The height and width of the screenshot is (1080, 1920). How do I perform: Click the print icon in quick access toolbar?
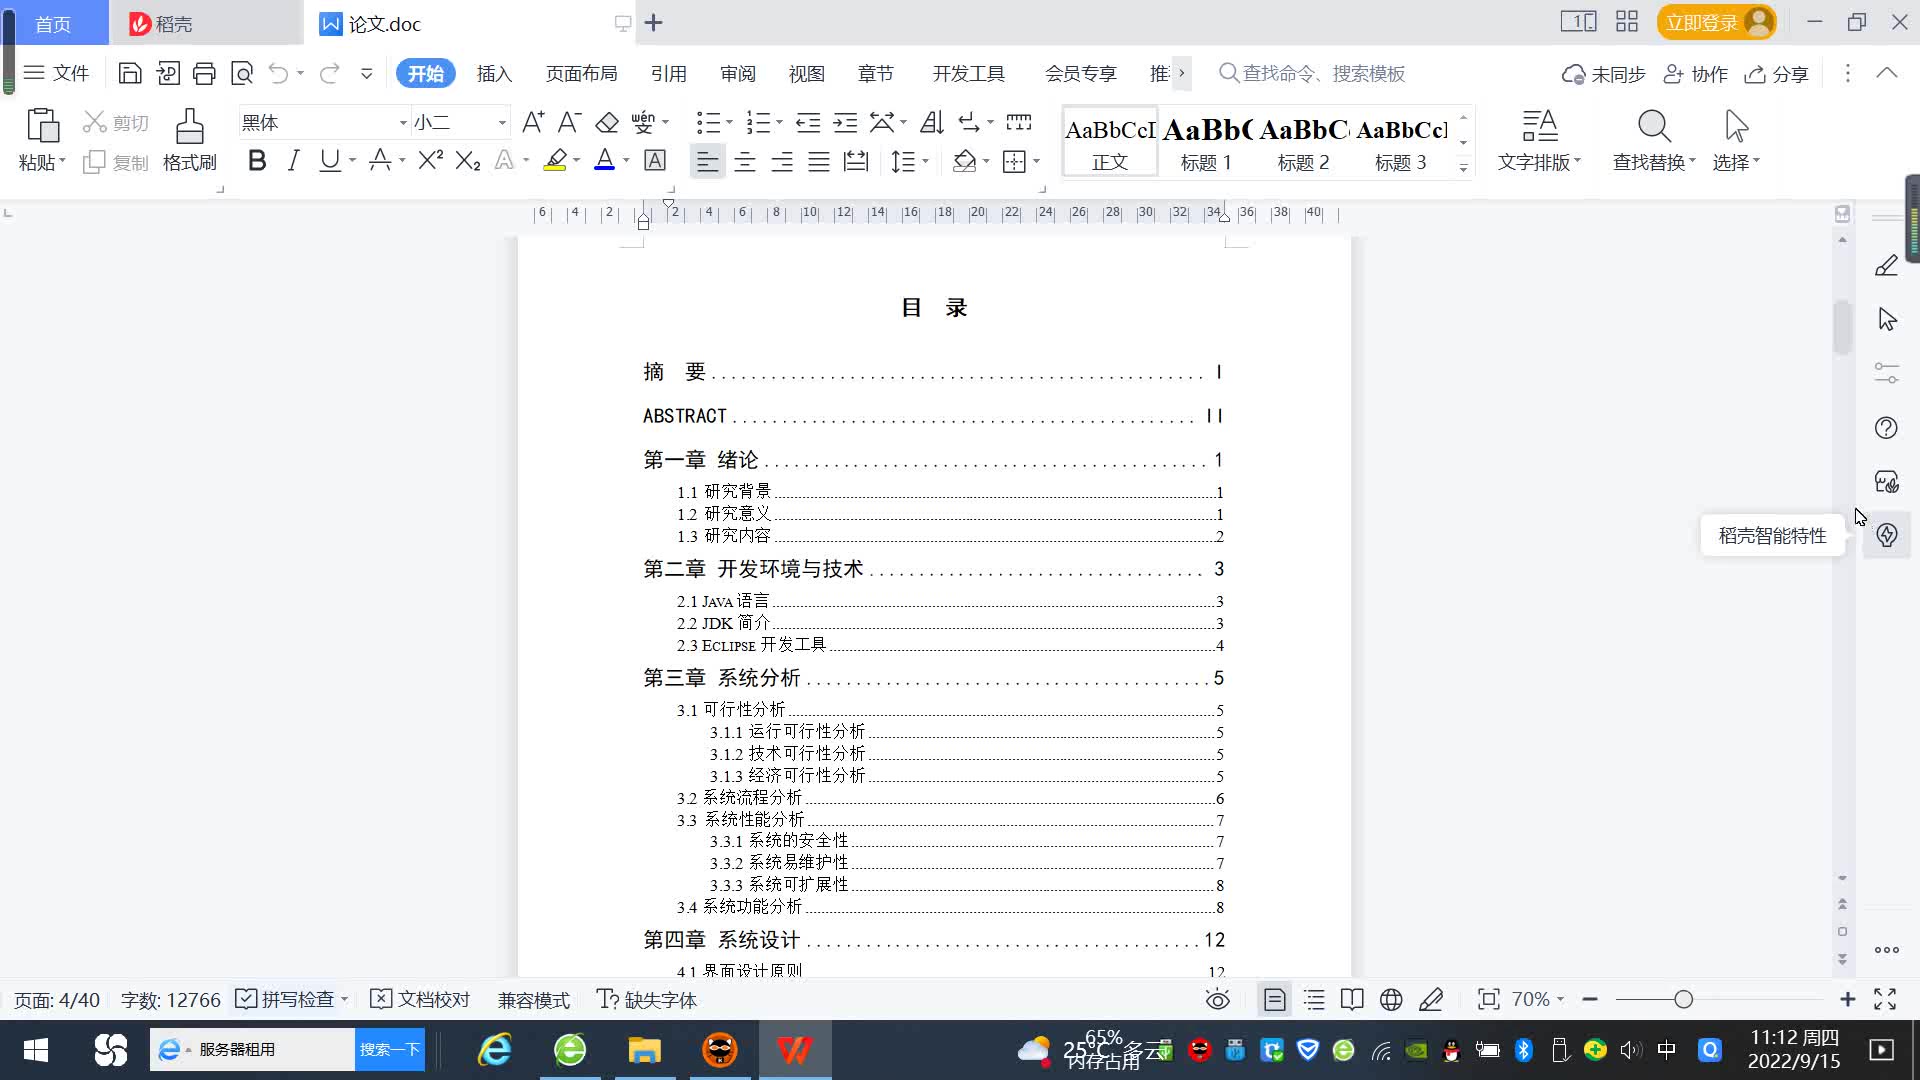coord(204,73)
